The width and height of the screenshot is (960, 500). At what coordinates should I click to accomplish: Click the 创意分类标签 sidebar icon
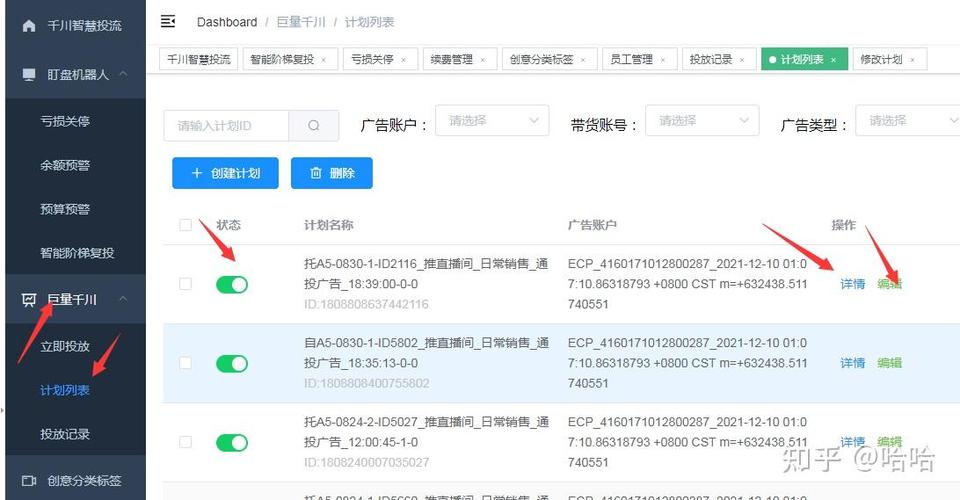pyautogui.click(x=29, y=480)
